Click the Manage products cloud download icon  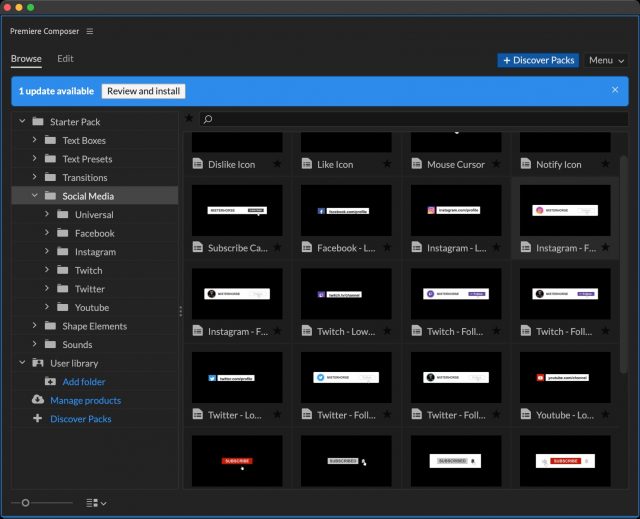(x=38, y=400)
